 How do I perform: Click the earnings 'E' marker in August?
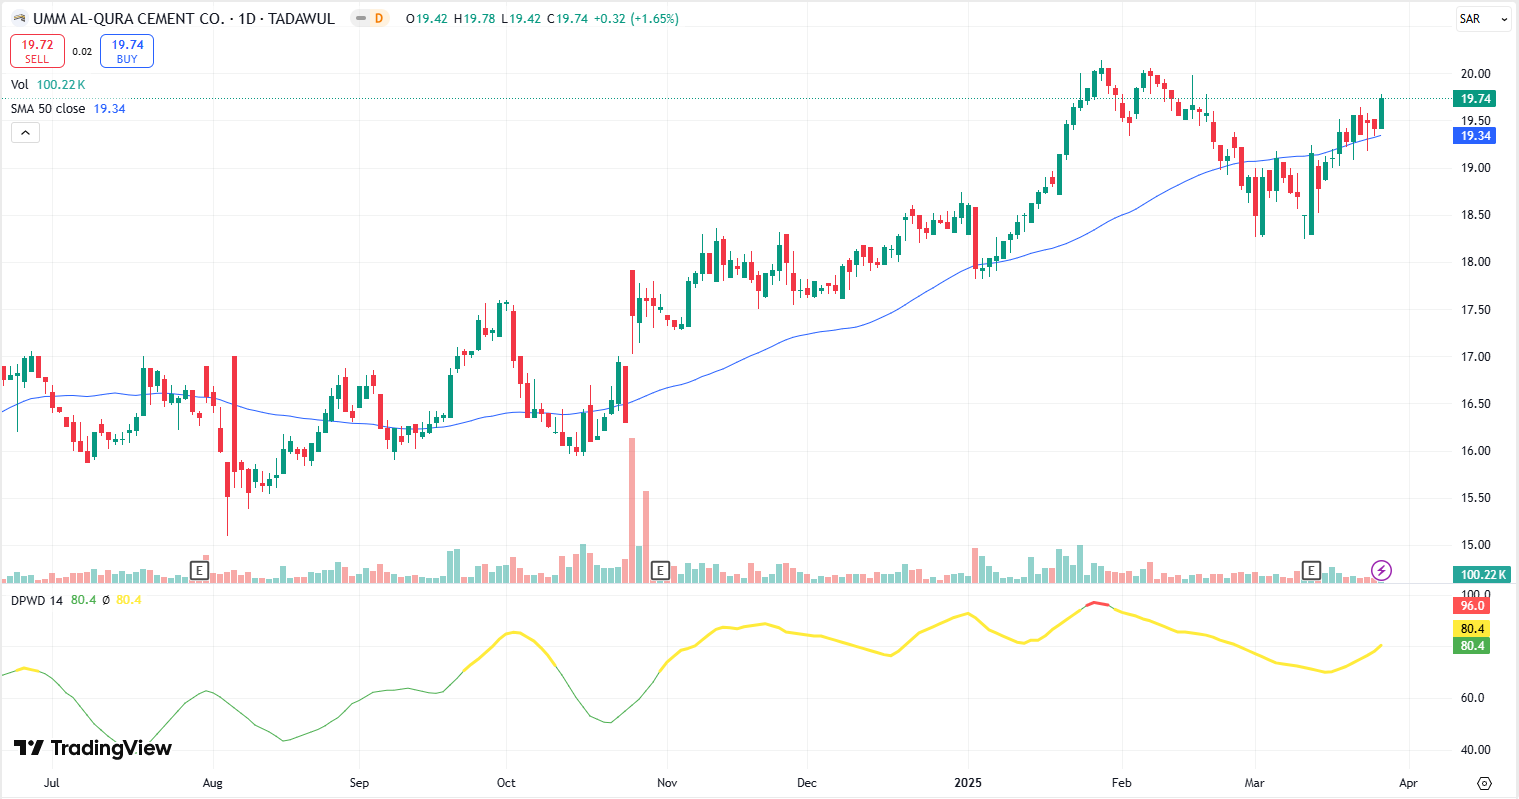coord(199,571)
